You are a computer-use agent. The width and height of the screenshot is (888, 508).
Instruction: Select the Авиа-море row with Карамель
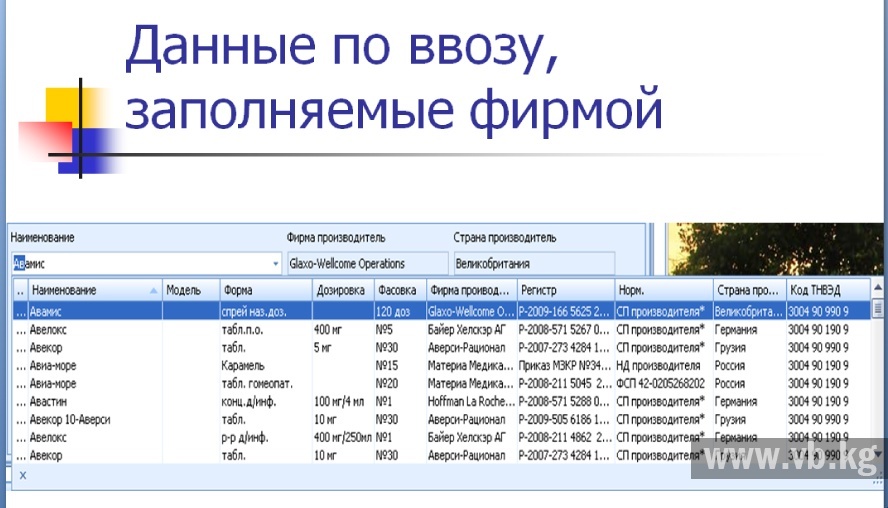coord(442,366)
